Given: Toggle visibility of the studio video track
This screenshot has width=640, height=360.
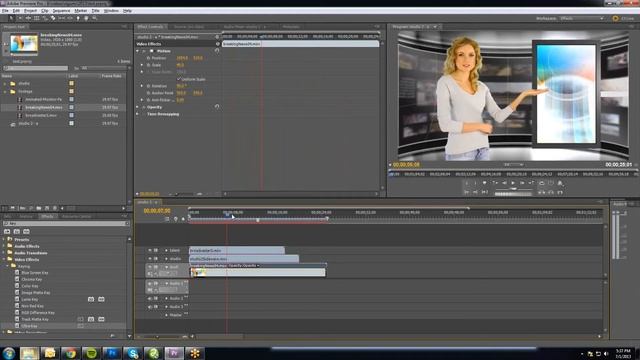Looking at the screenshot, I should click(150, 259).
